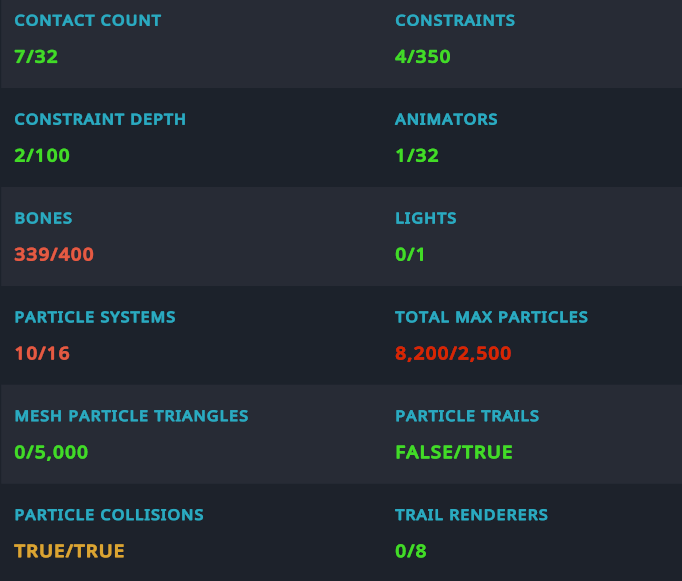
Task: Select the 2/100 constraint depth value
Action: click(42, 156)
